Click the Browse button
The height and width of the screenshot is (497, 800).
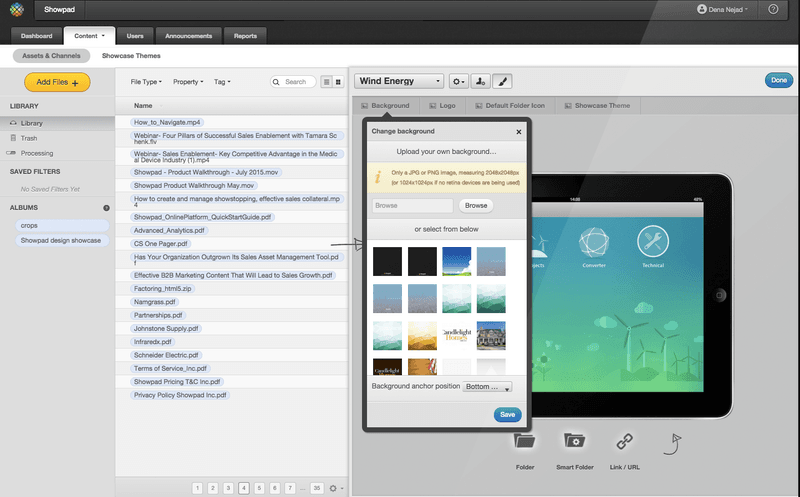coord(476,206)
